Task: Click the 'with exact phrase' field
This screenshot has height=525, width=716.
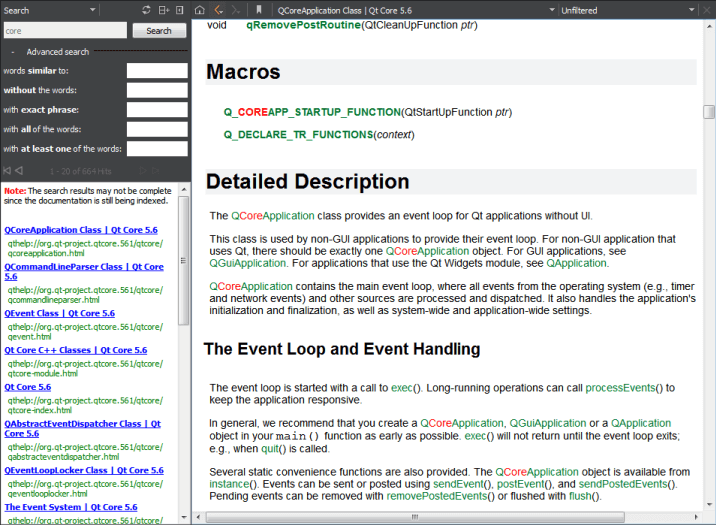Action: [x=157, y=110]
